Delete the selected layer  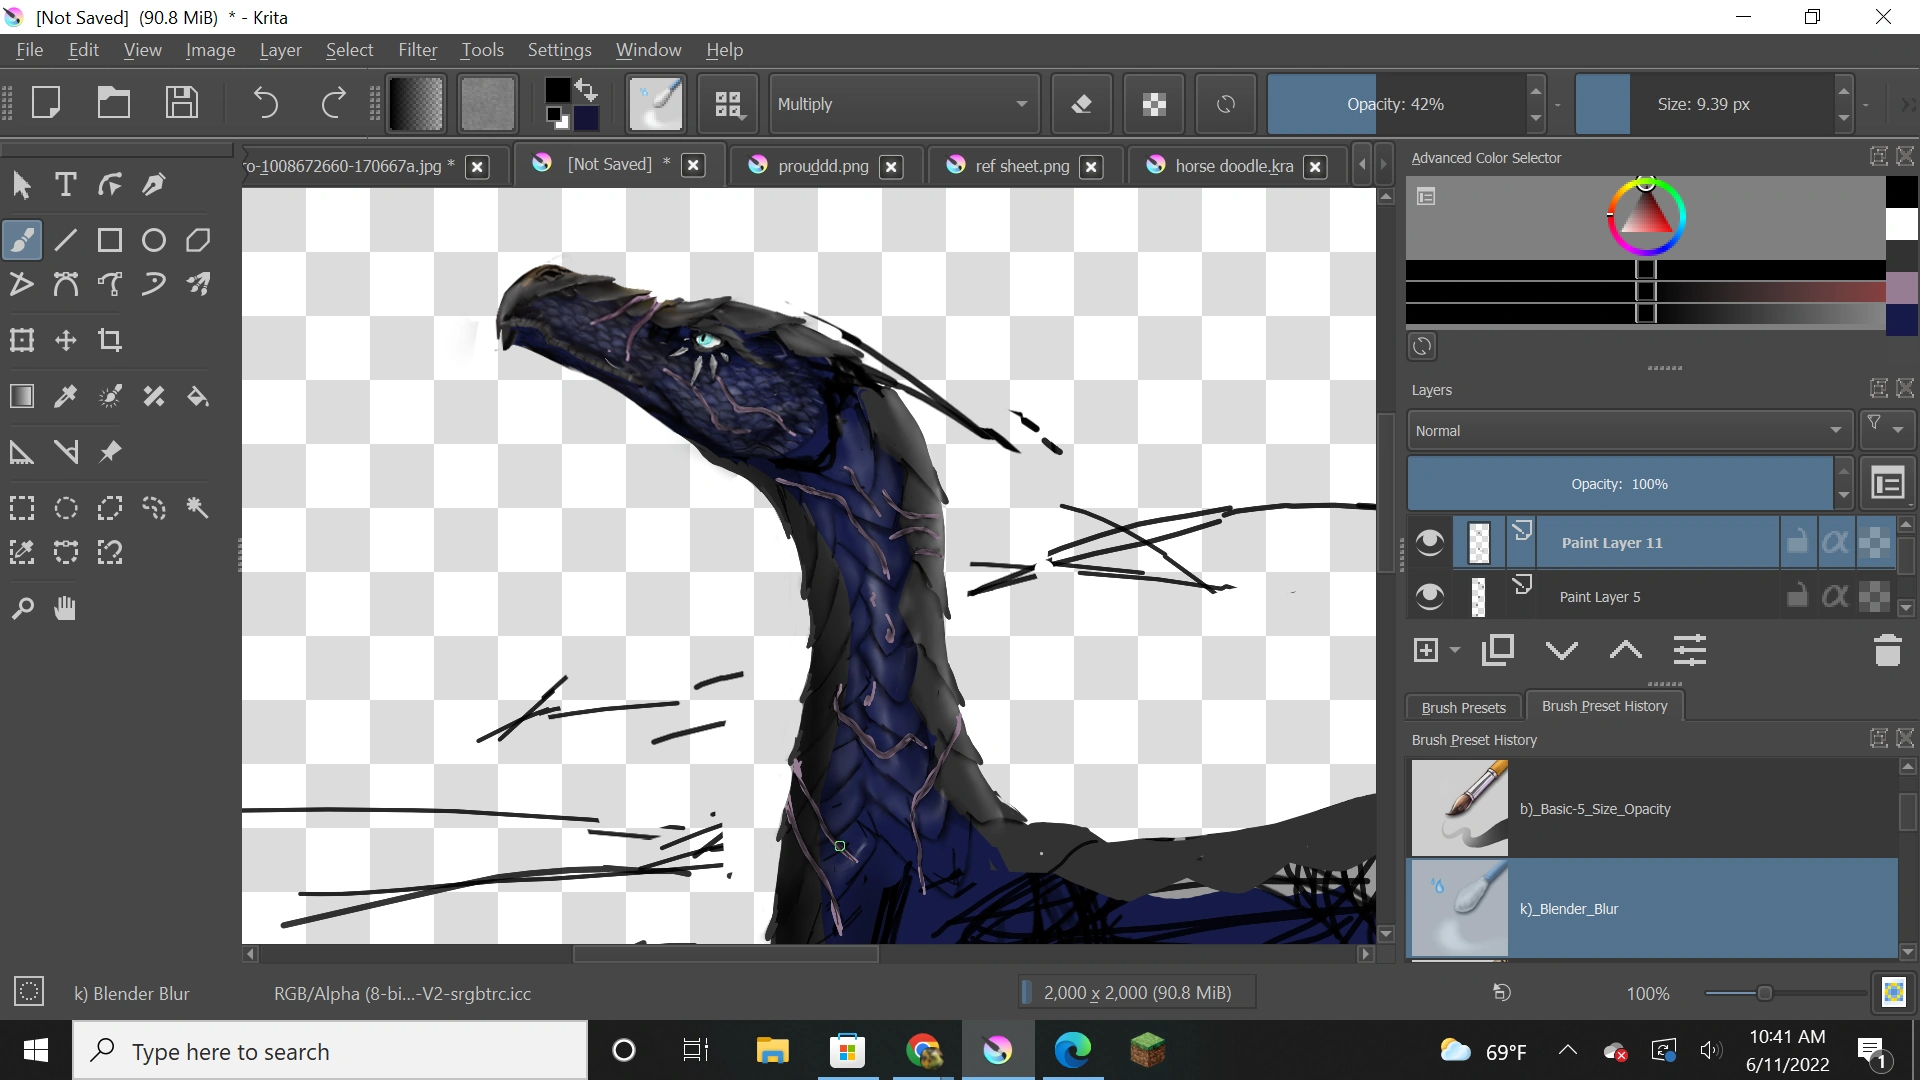click(x=1888, y=650)
